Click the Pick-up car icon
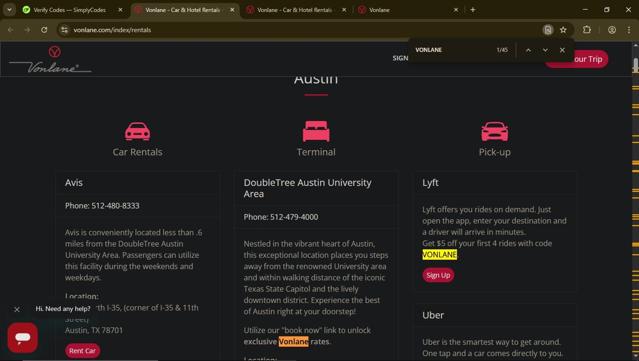 pos(494,131)
